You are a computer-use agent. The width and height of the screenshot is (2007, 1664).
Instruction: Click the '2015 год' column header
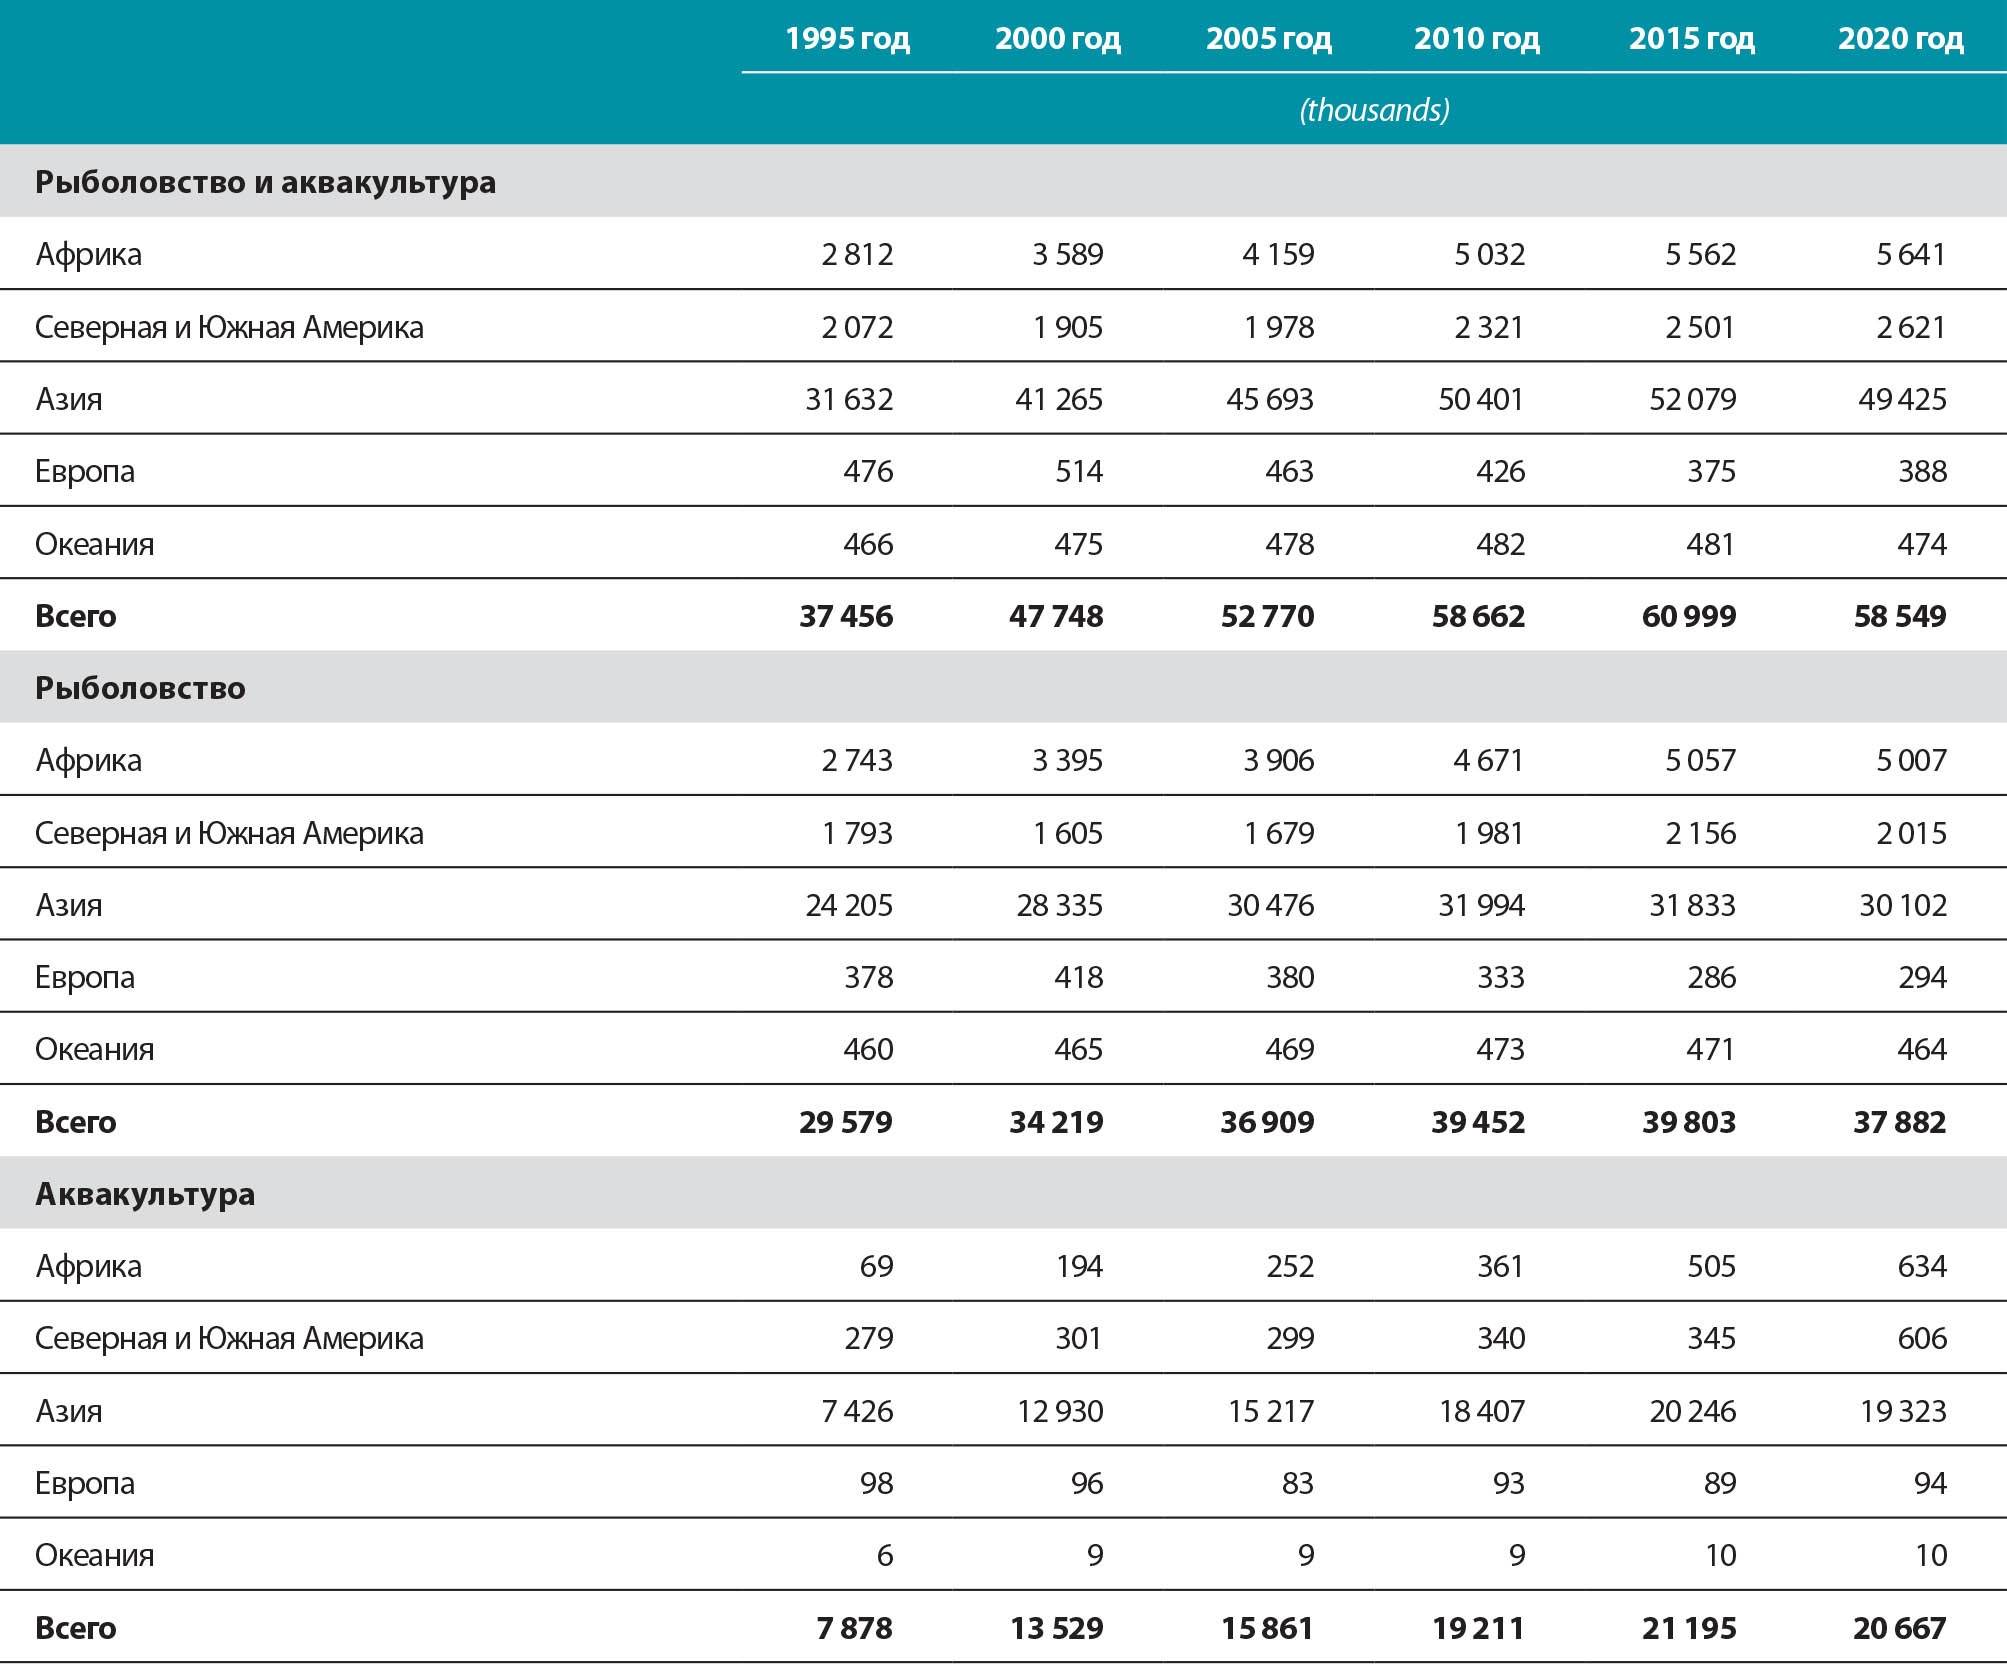[1692, 39]
